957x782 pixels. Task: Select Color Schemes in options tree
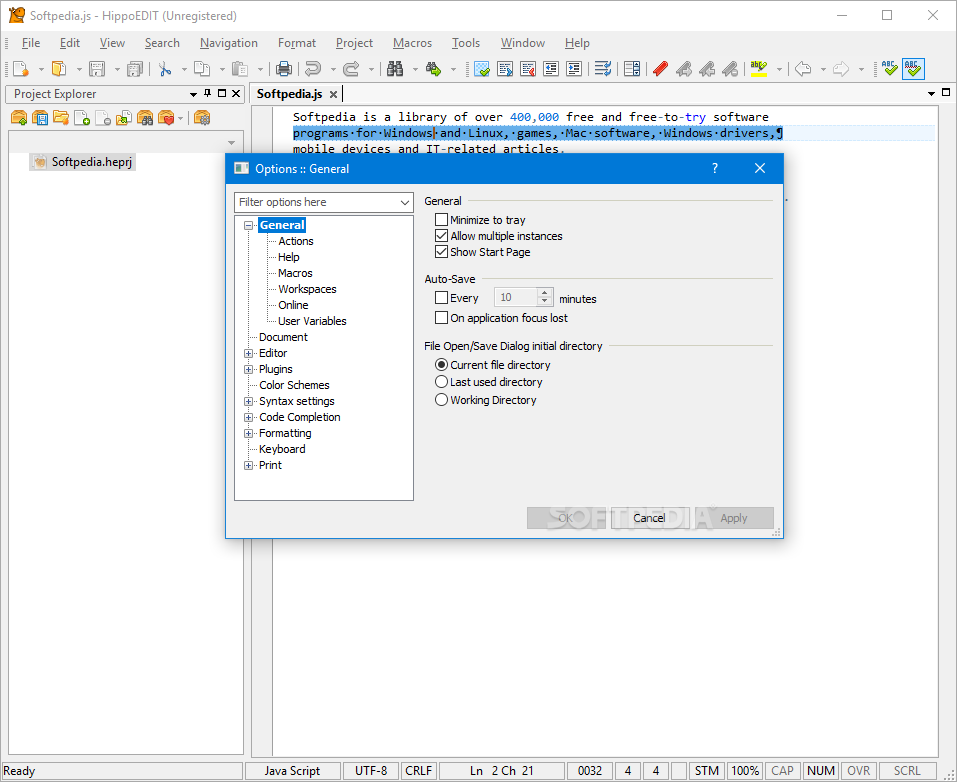point(294,385)
